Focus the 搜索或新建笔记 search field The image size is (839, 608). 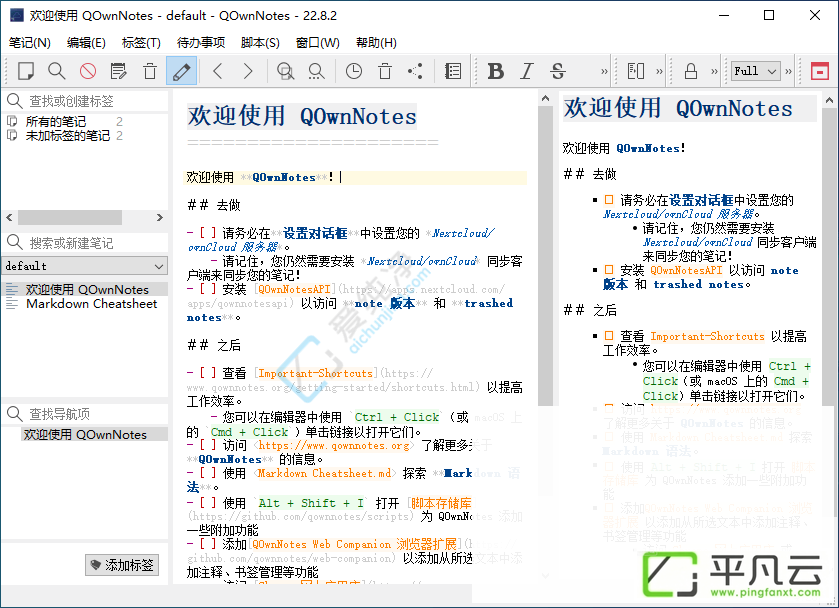point(96,243)
